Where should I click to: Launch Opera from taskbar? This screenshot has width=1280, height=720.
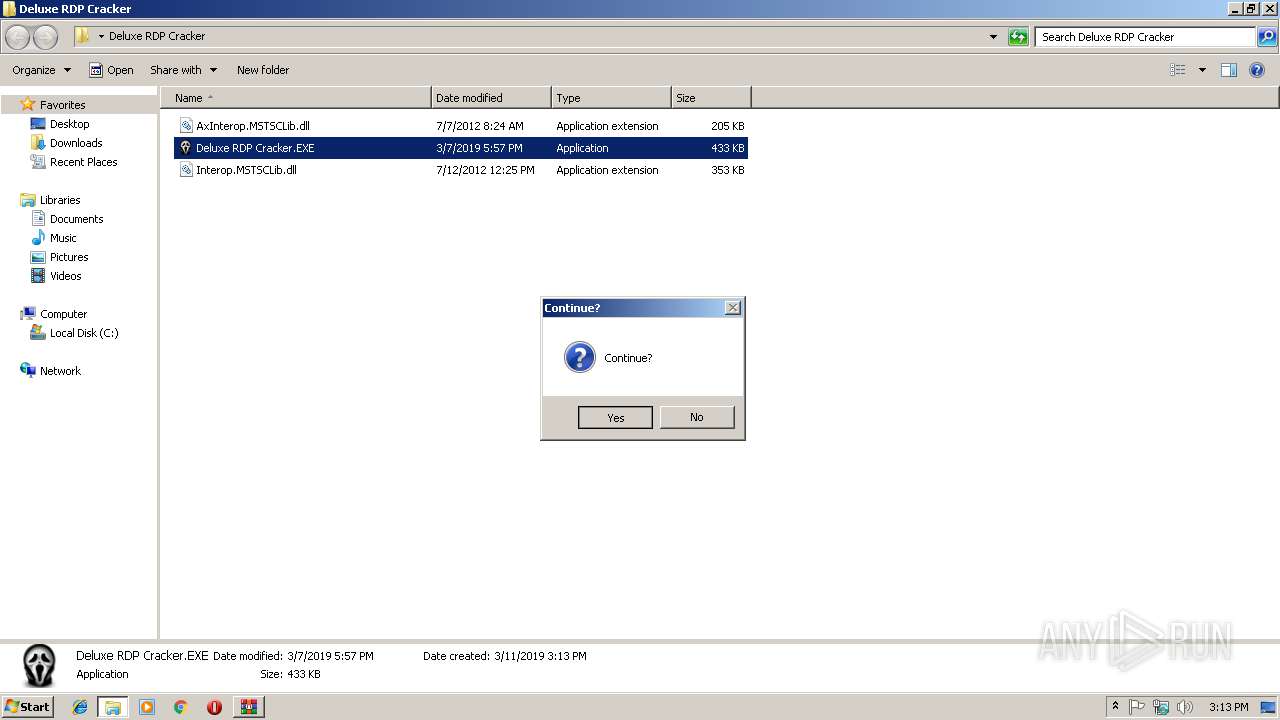214,707
